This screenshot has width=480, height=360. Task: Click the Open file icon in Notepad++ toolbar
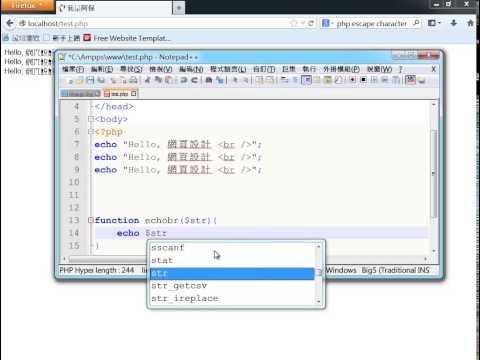(x=80, y=80)
